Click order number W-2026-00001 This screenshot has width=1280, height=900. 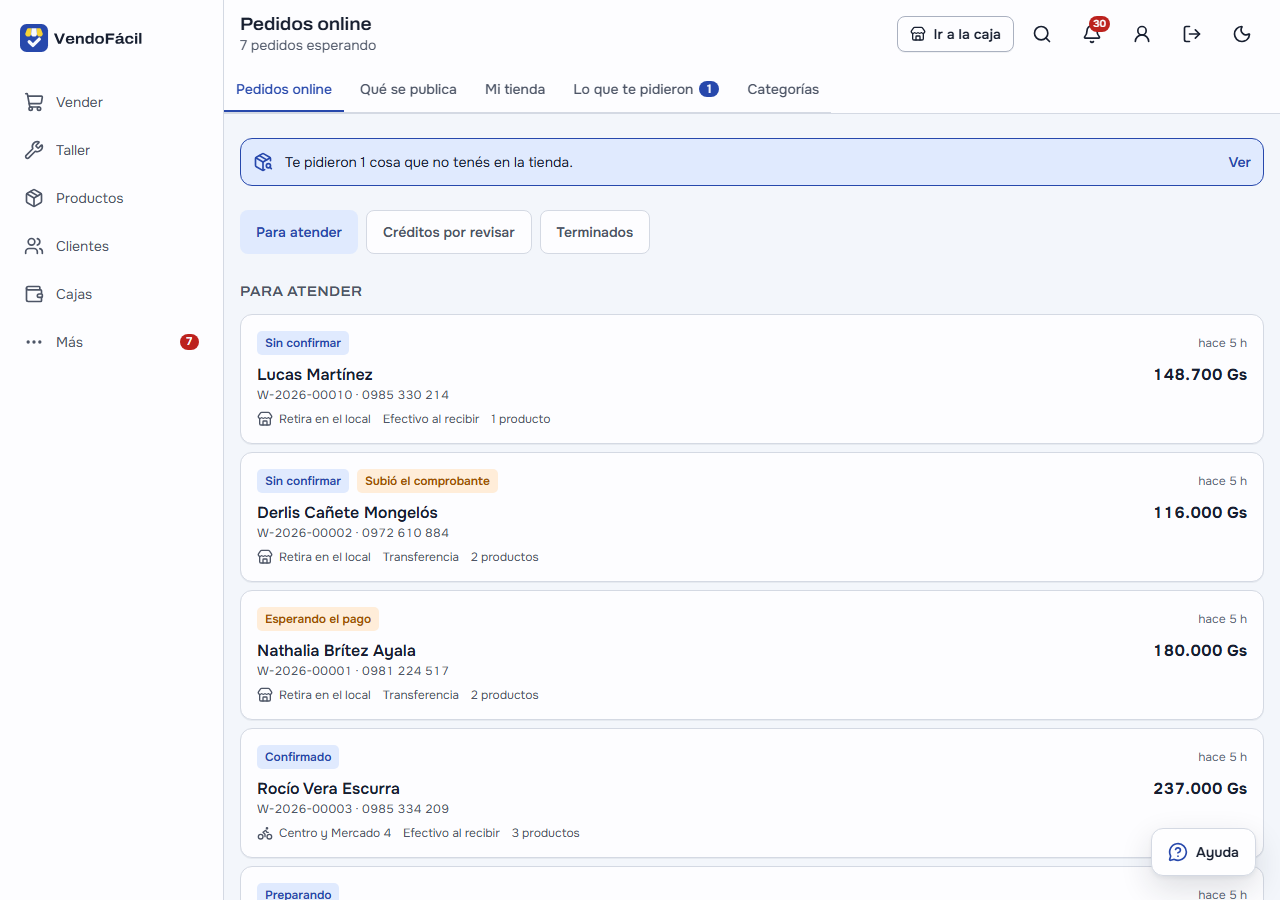[x=304, y=671]
